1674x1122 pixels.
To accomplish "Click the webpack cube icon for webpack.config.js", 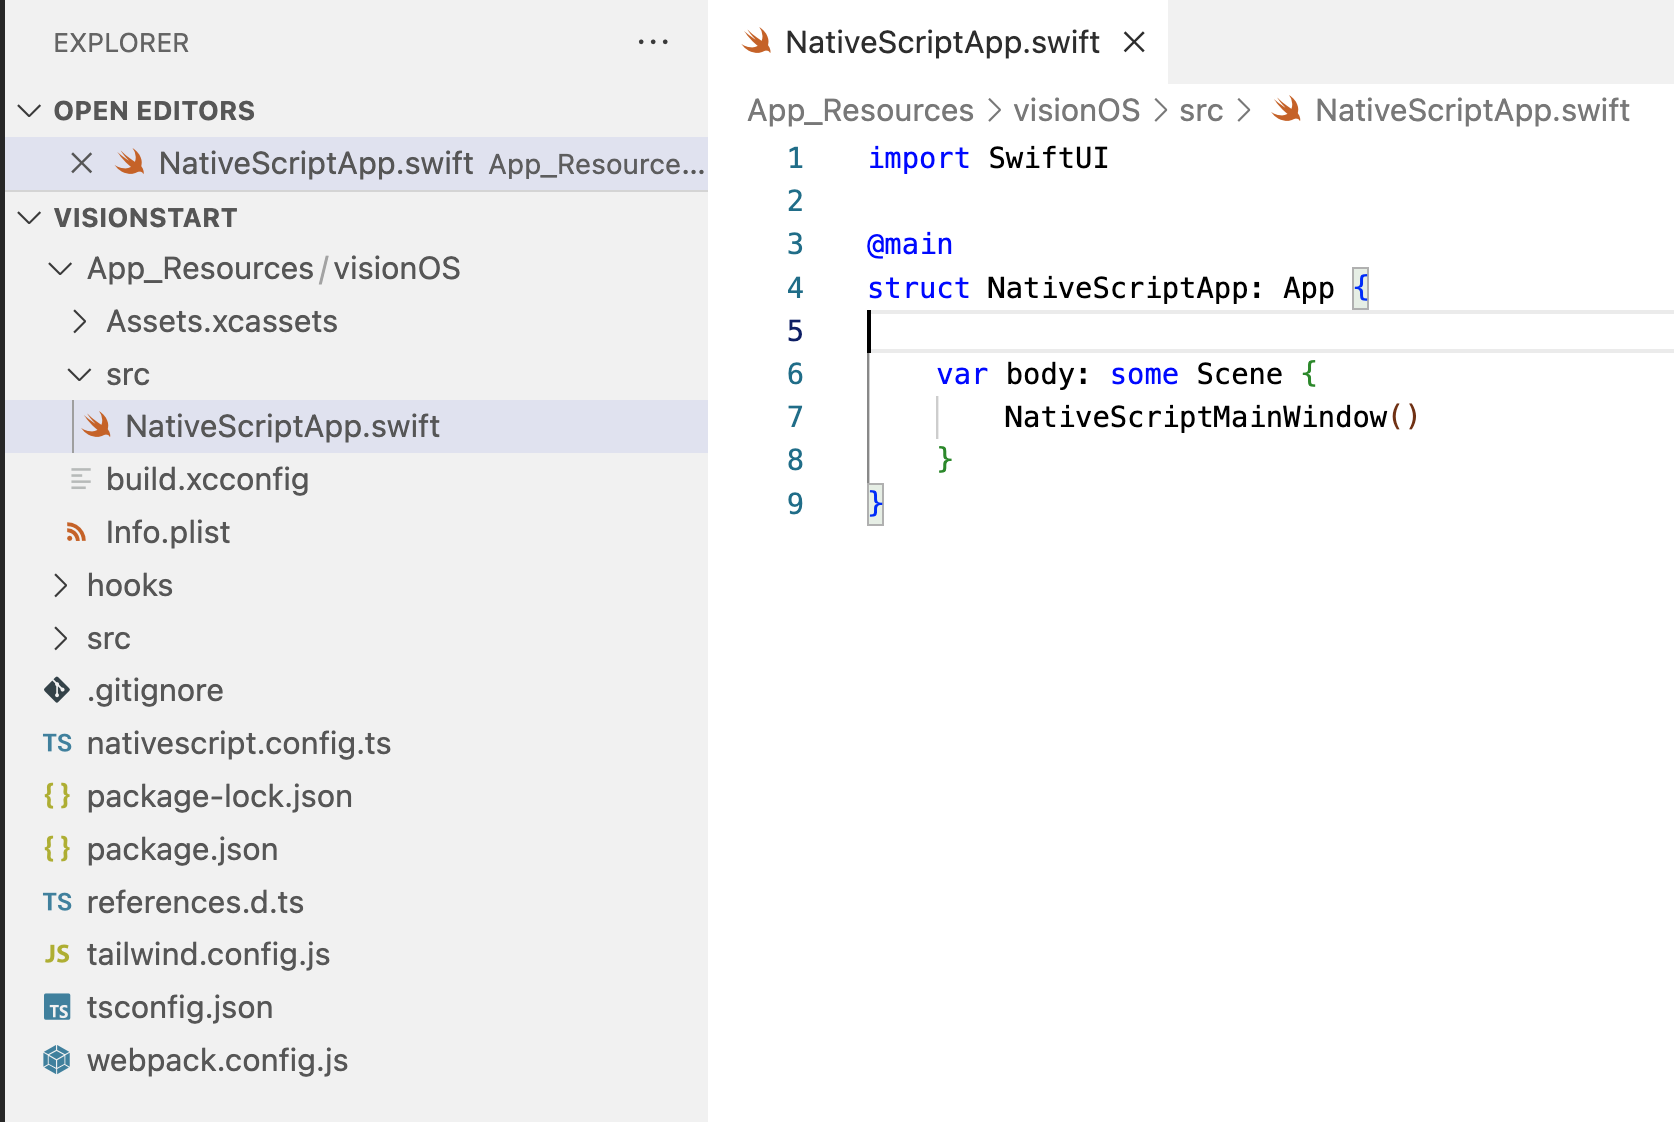I will pos(57,1060).
